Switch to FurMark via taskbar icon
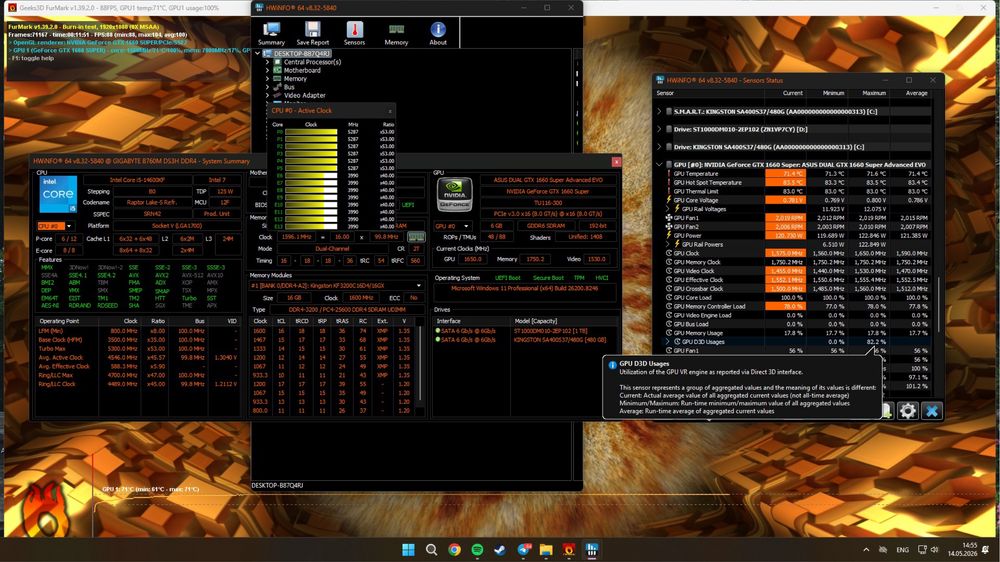 (x=569, y=550)
